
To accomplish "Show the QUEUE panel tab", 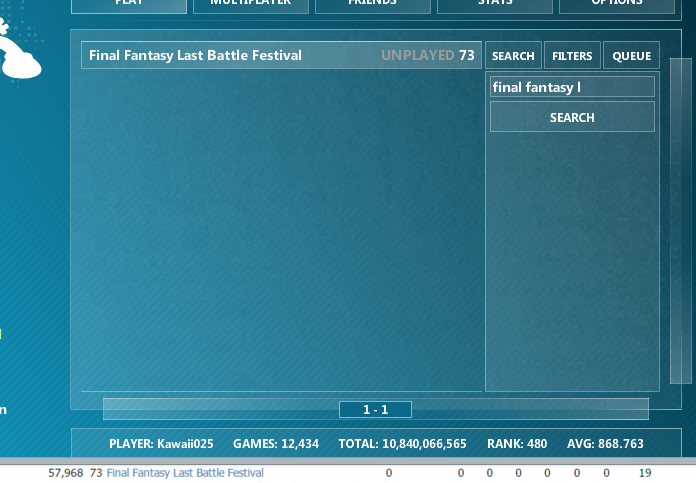I will 631,56.
